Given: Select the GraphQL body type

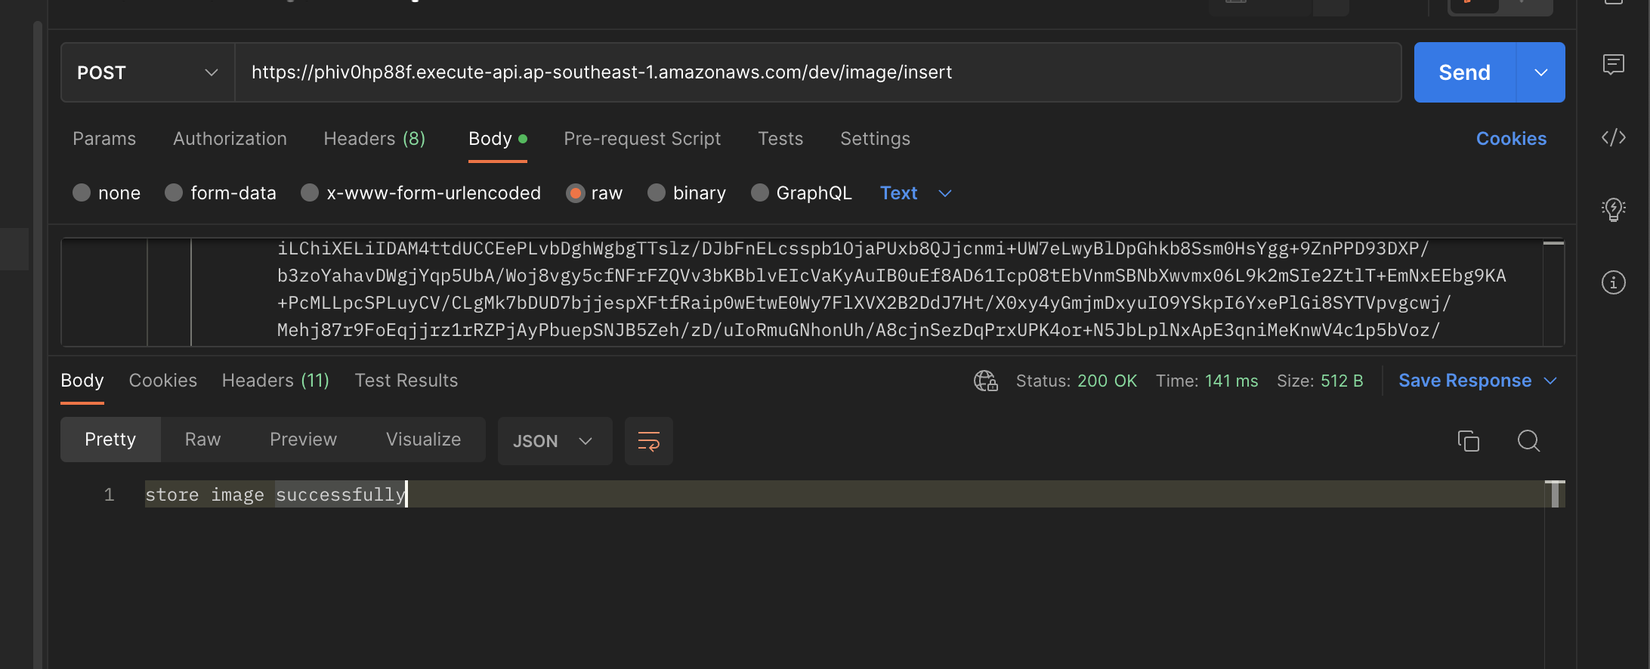Looking at the screenshot, I should tap(760, 193).
